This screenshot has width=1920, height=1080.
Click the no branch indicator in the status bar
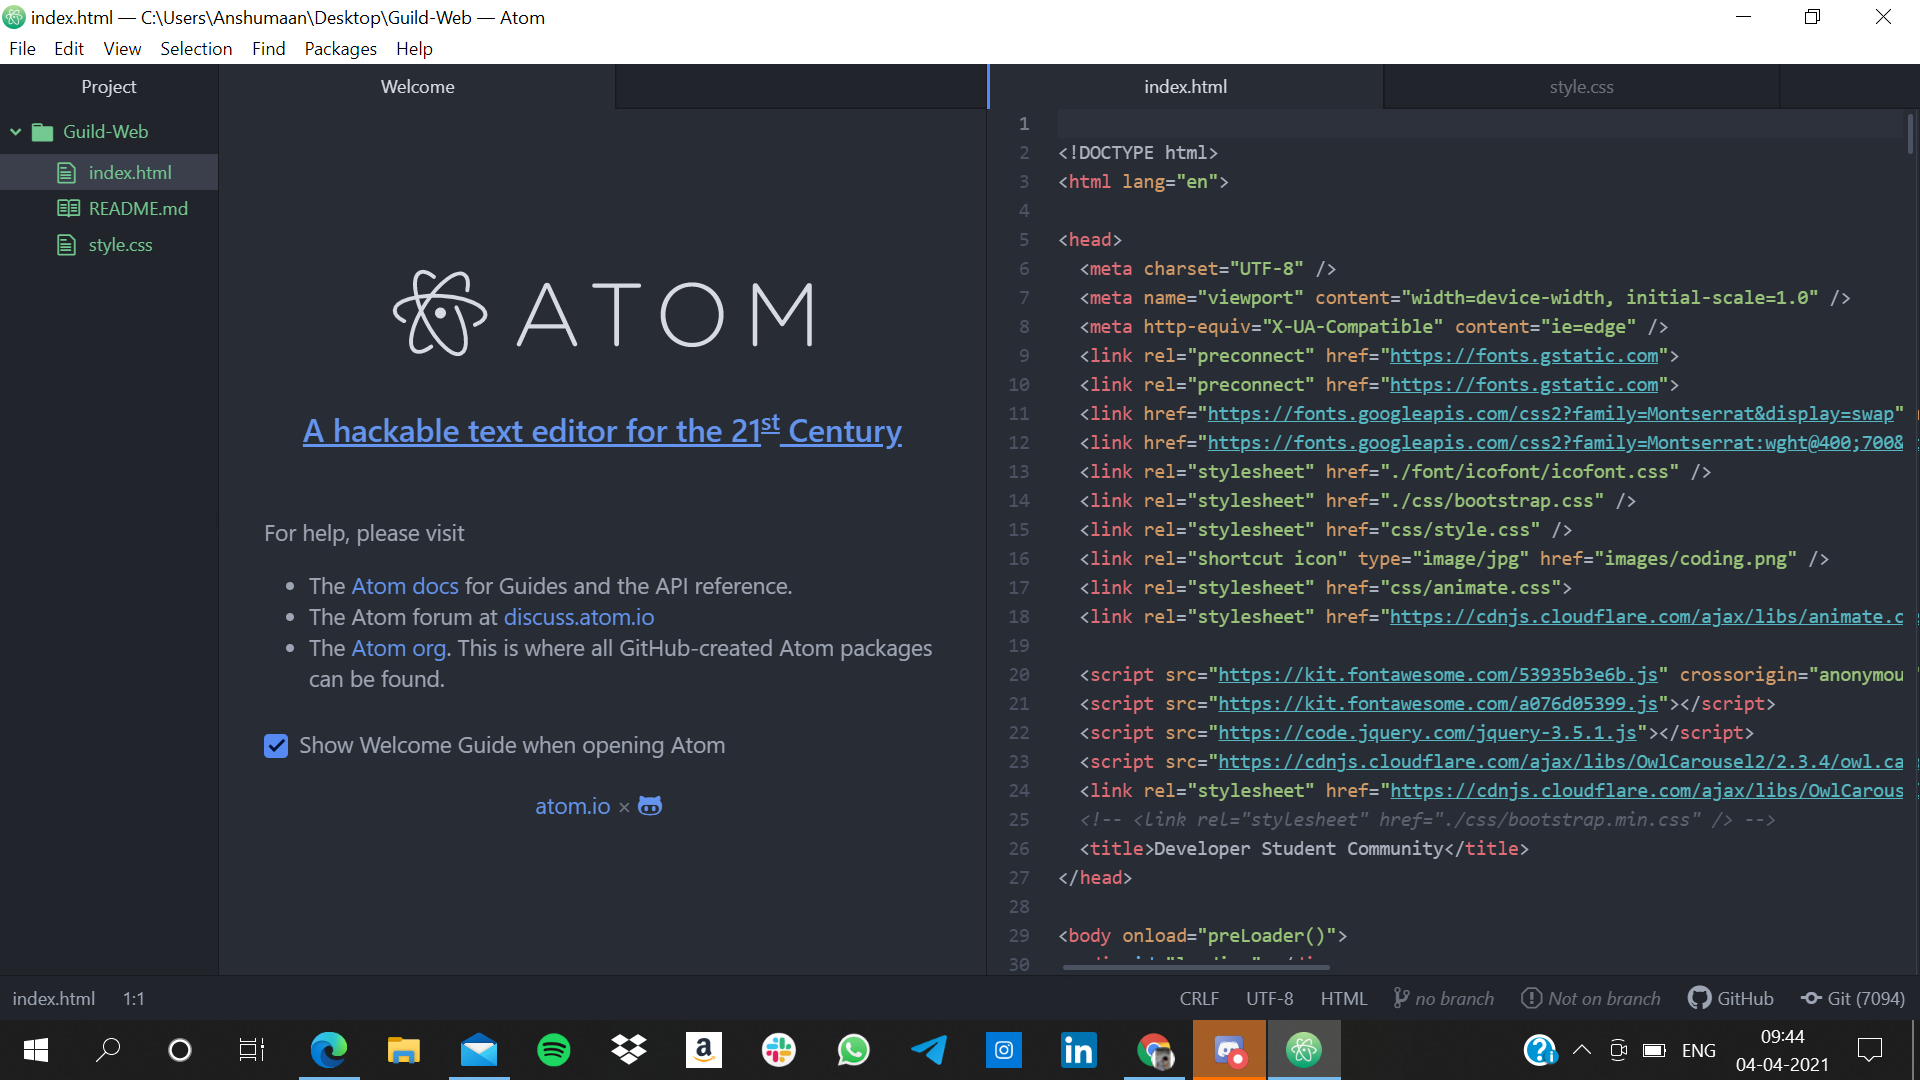1444,998
